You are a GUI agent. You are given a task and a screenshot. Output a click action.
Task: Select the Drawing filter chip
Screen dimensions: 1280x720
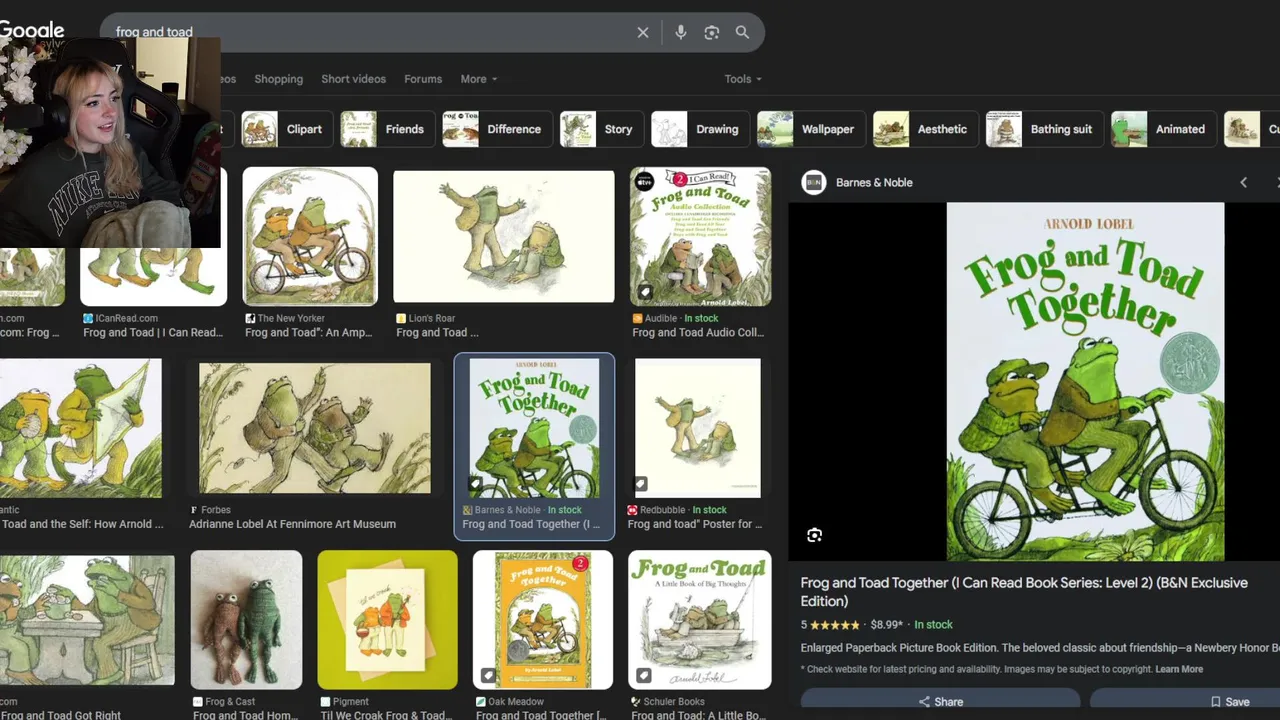(699, 129)
